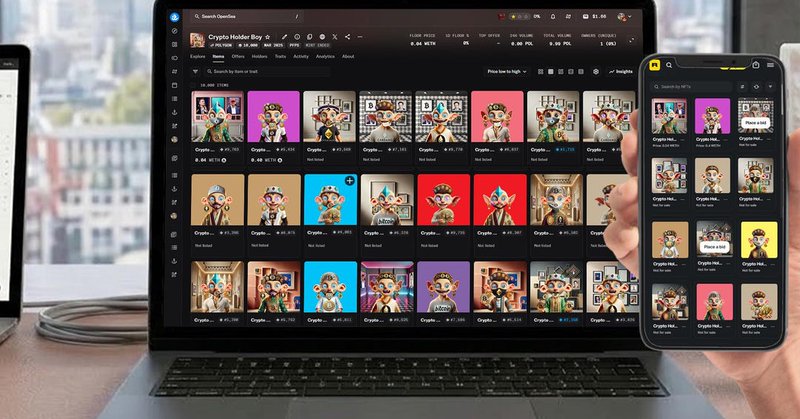Open the profile avatar dropdown

tap(624, 16)
